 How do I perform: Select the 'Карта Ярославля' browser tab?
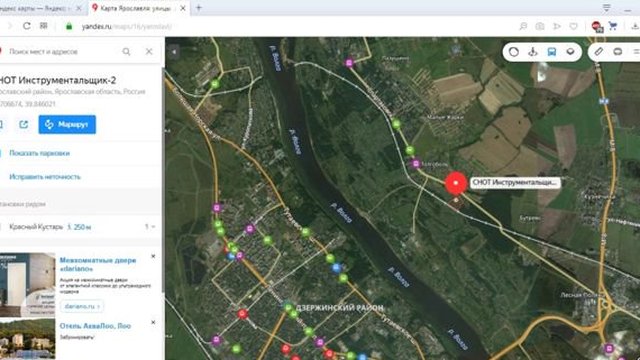click(x=136, y=8)
